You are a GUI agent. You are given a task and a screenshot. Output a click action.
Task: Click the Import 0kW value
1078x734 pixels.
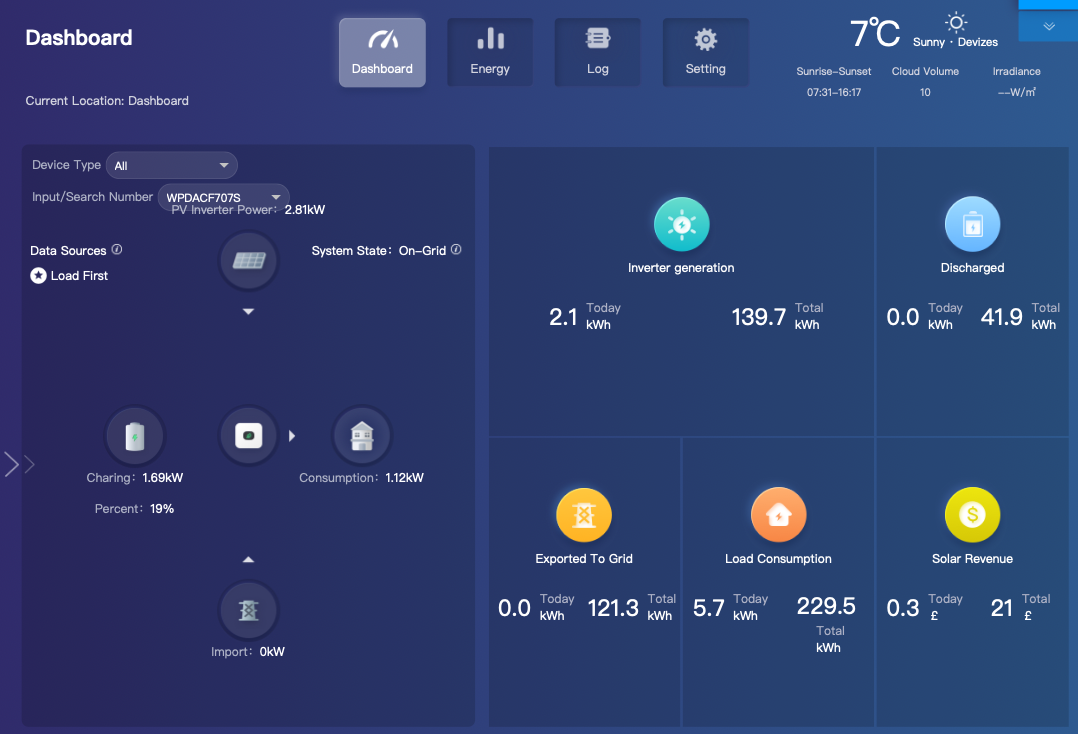tap(272, 652)
